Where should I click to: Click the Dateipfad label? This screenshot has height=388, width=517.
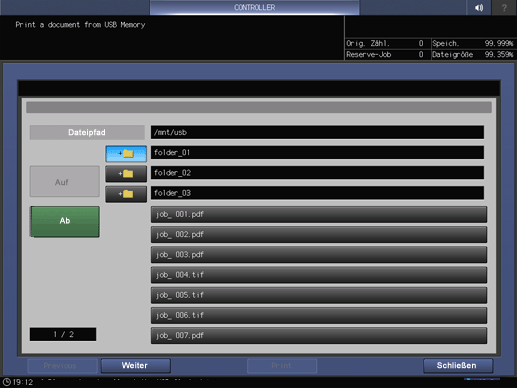tap(87, 132)
